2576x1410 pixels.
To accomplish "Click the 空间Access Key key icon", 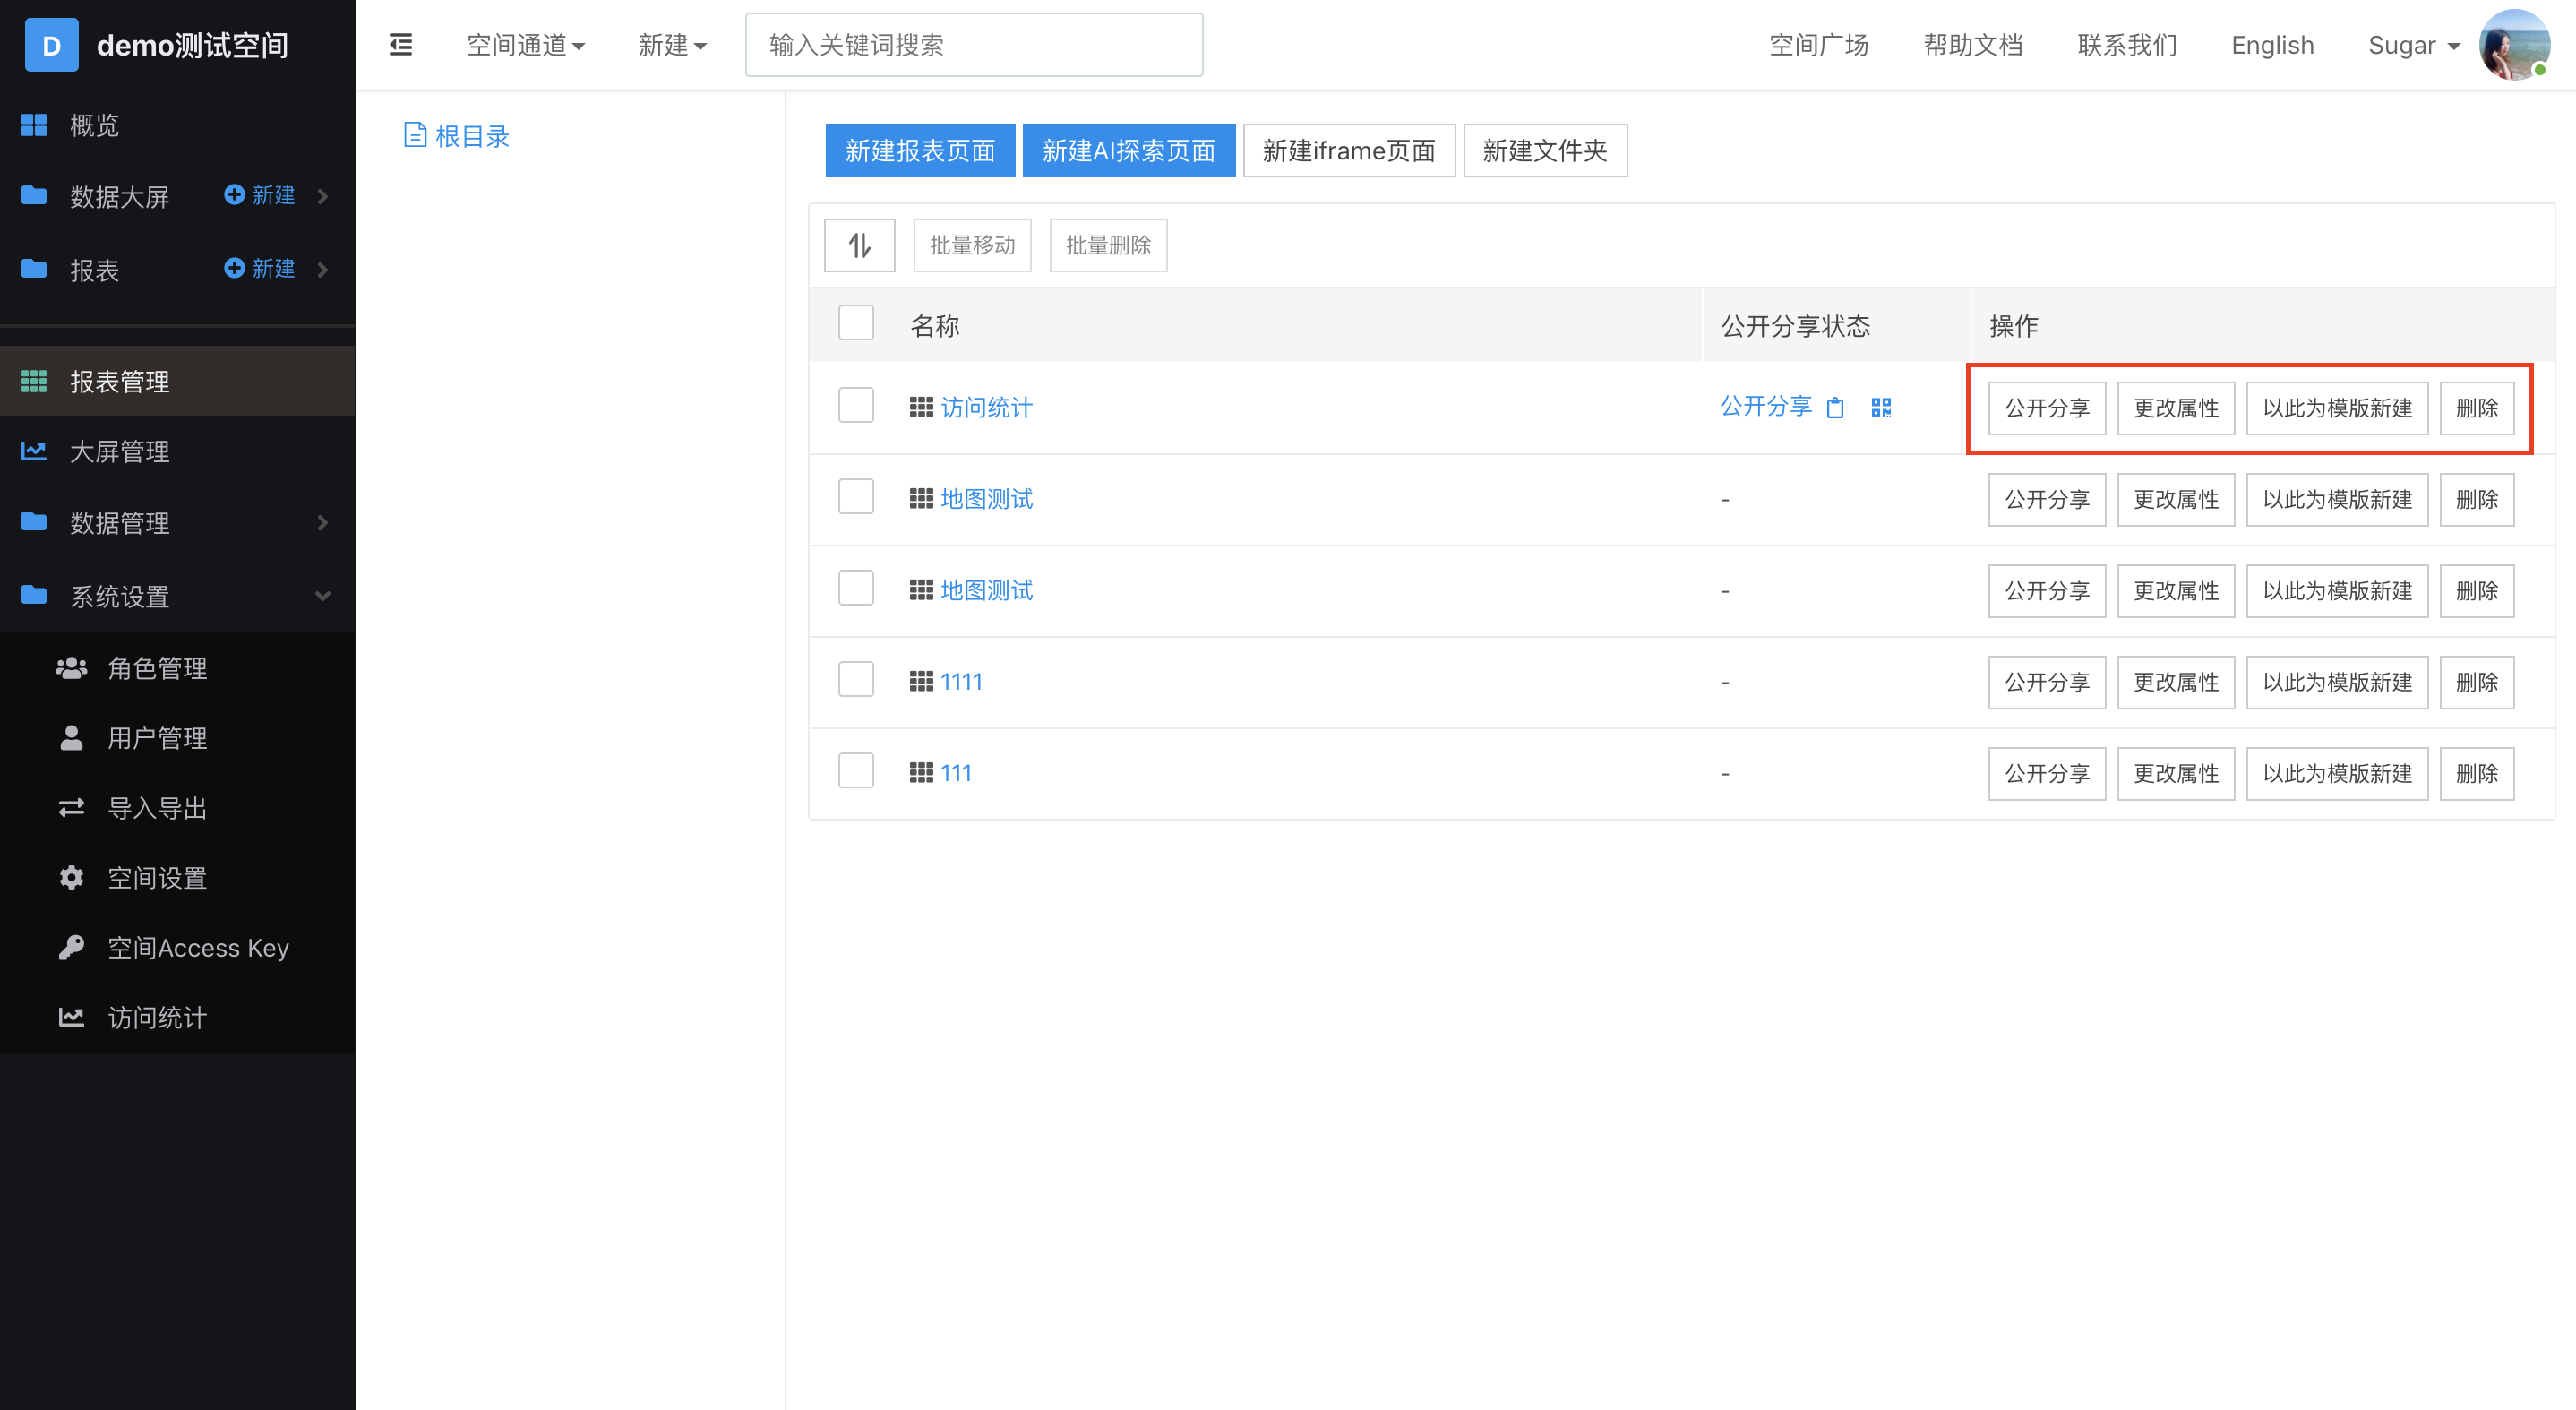I will (x=71, y=947).
